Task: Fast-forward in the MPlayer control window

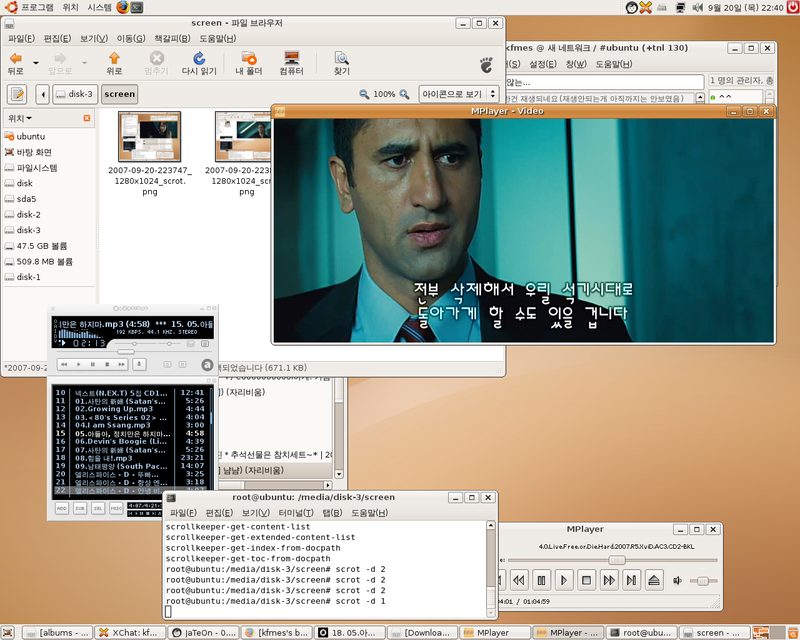Action: pyautogui.click(x=609, y=580)
